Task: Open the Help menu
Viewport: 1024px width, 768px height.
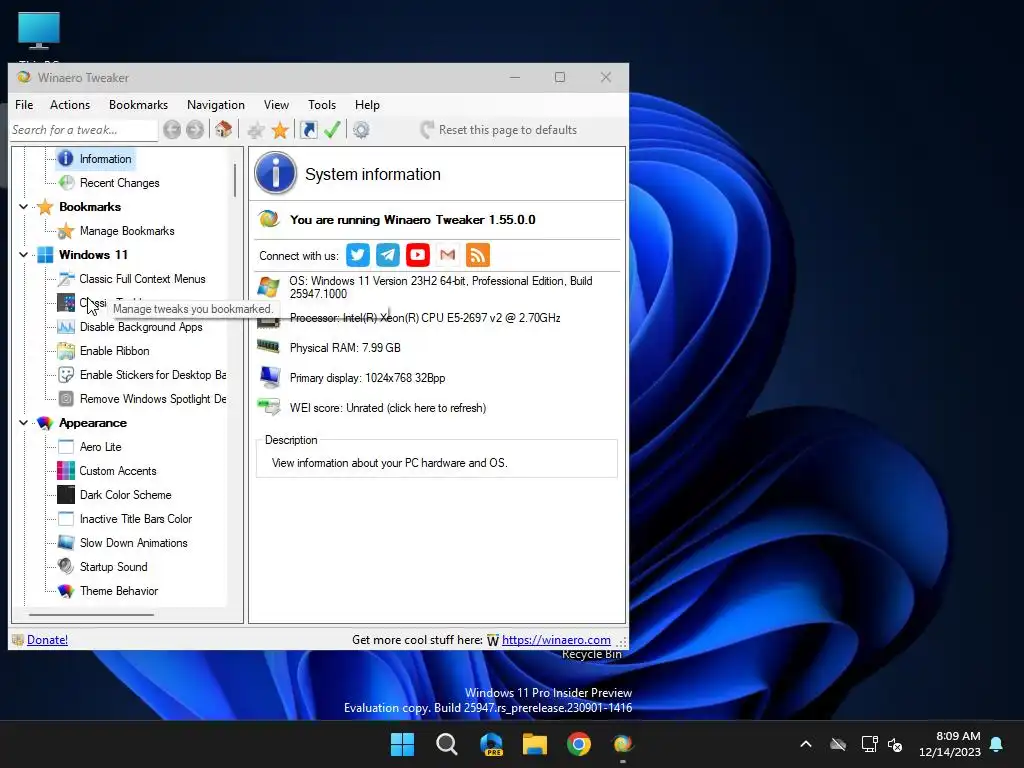Action: point(367,104)
